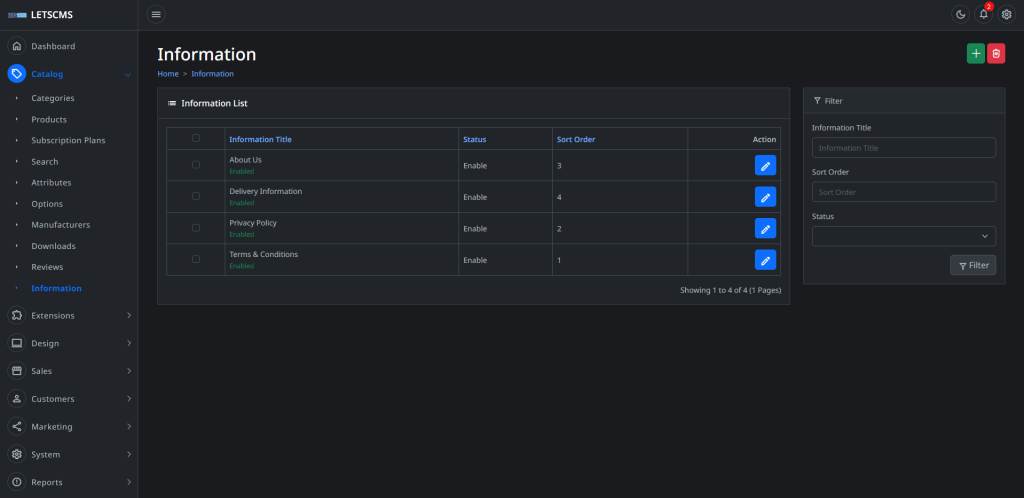Switch to dark mode with moon icon
The width and height of the screenshot is (1024, 498).
[x=960, y=14]
